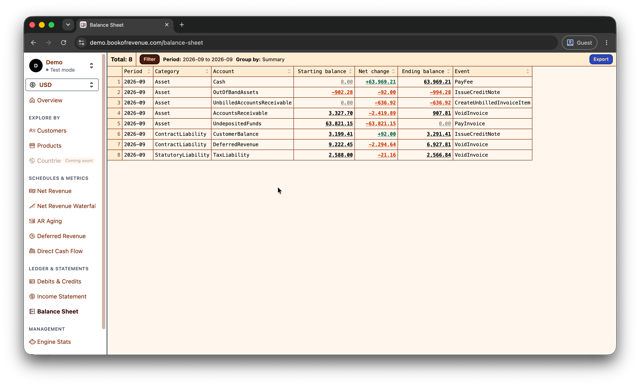Click the USD currency symbol icon
Image resolution: width=640 pixels, height=386 pixels.
(33, 85)
